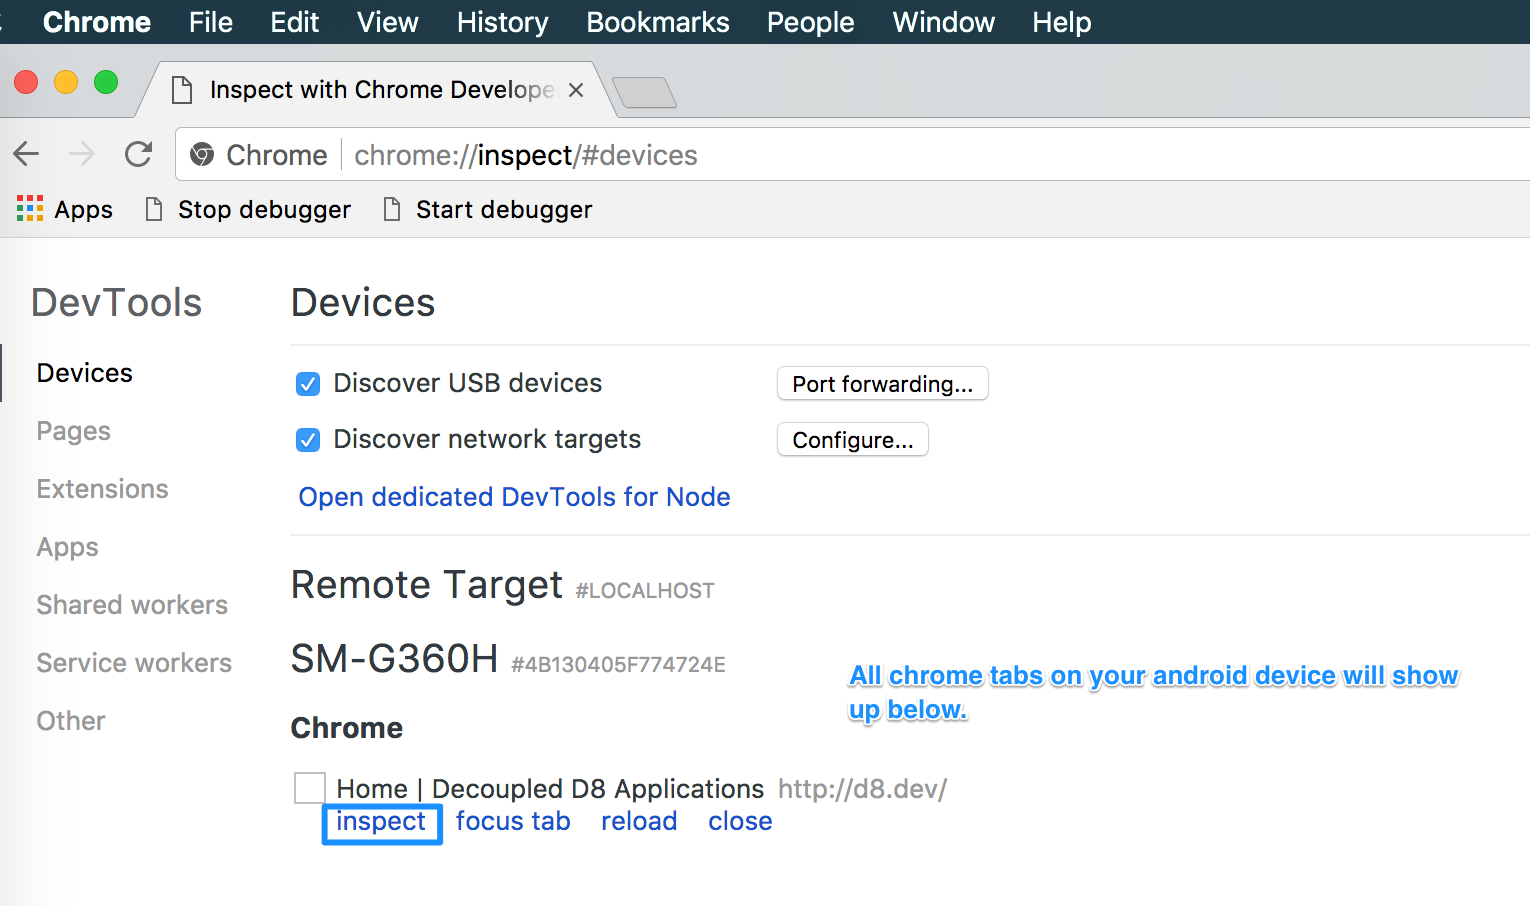Screen dimensions: 1530x906
Task: Select Pages in DevTools sidebar
Action: pos(74,431)
